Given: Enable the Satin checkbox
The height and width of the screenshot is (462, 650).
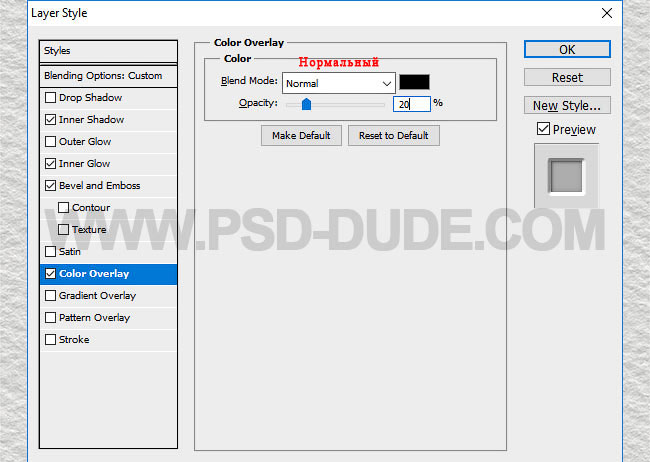Looking at the screenshot, I should pos(50,251).
